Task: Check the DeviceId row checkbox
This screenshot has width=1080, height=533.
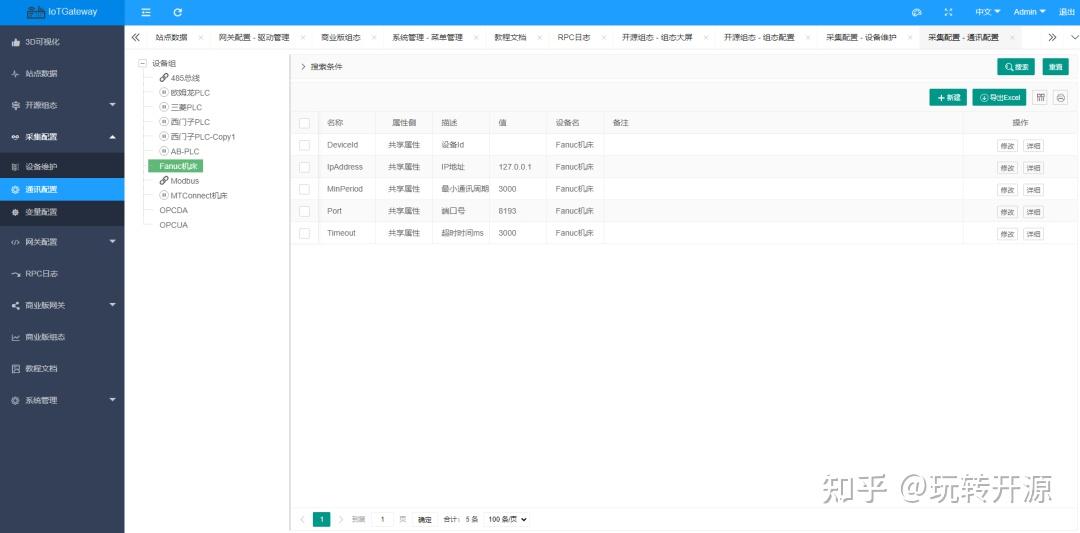Action: point(304,145)
